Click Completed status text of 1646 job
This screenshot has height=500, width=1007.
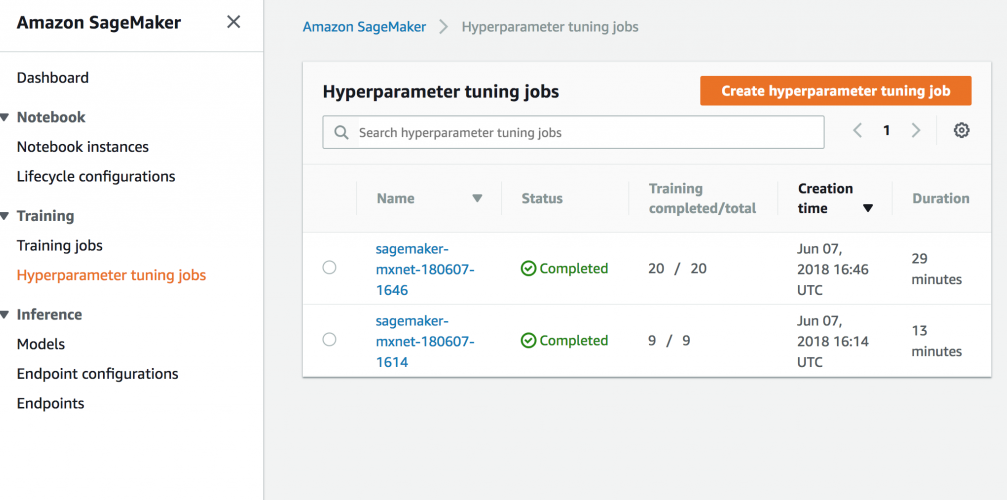click(574, 269)
